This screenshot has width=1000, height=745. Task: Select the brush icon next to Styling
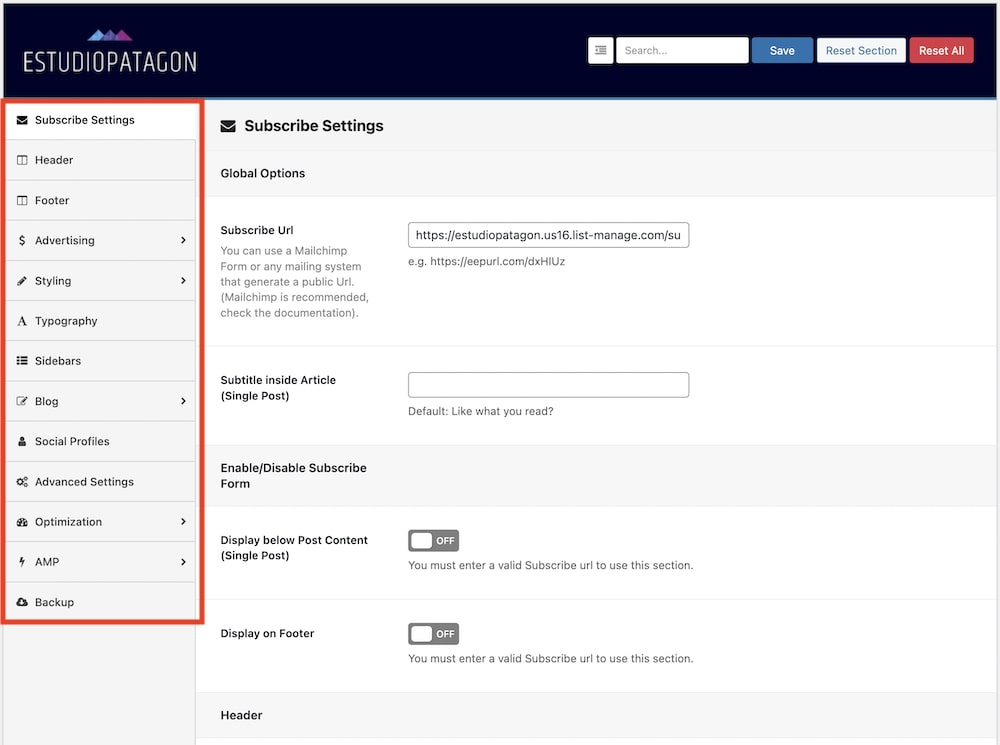coord(22,280)
